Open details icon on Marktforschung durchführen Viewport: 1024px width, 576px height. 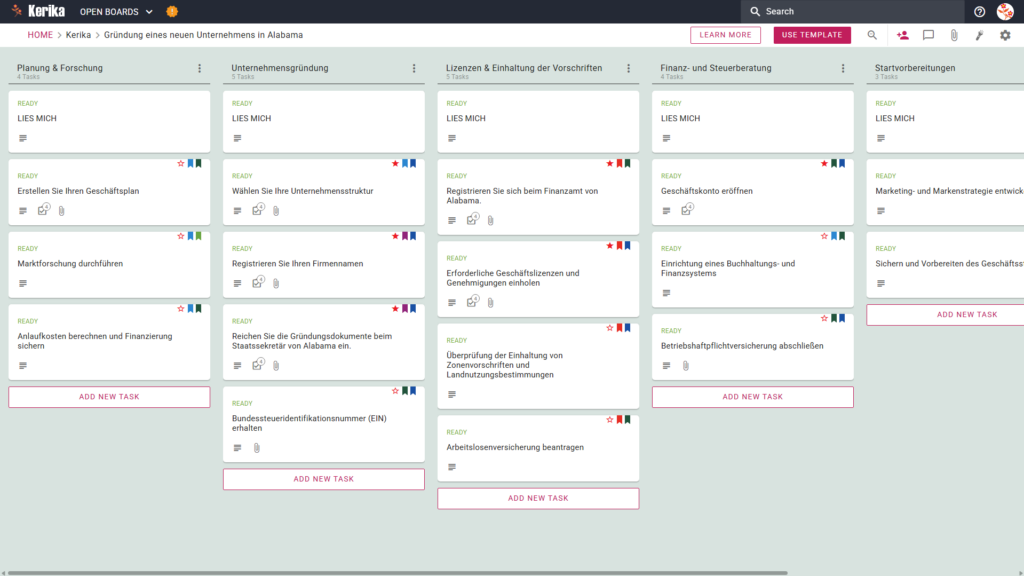23,283
